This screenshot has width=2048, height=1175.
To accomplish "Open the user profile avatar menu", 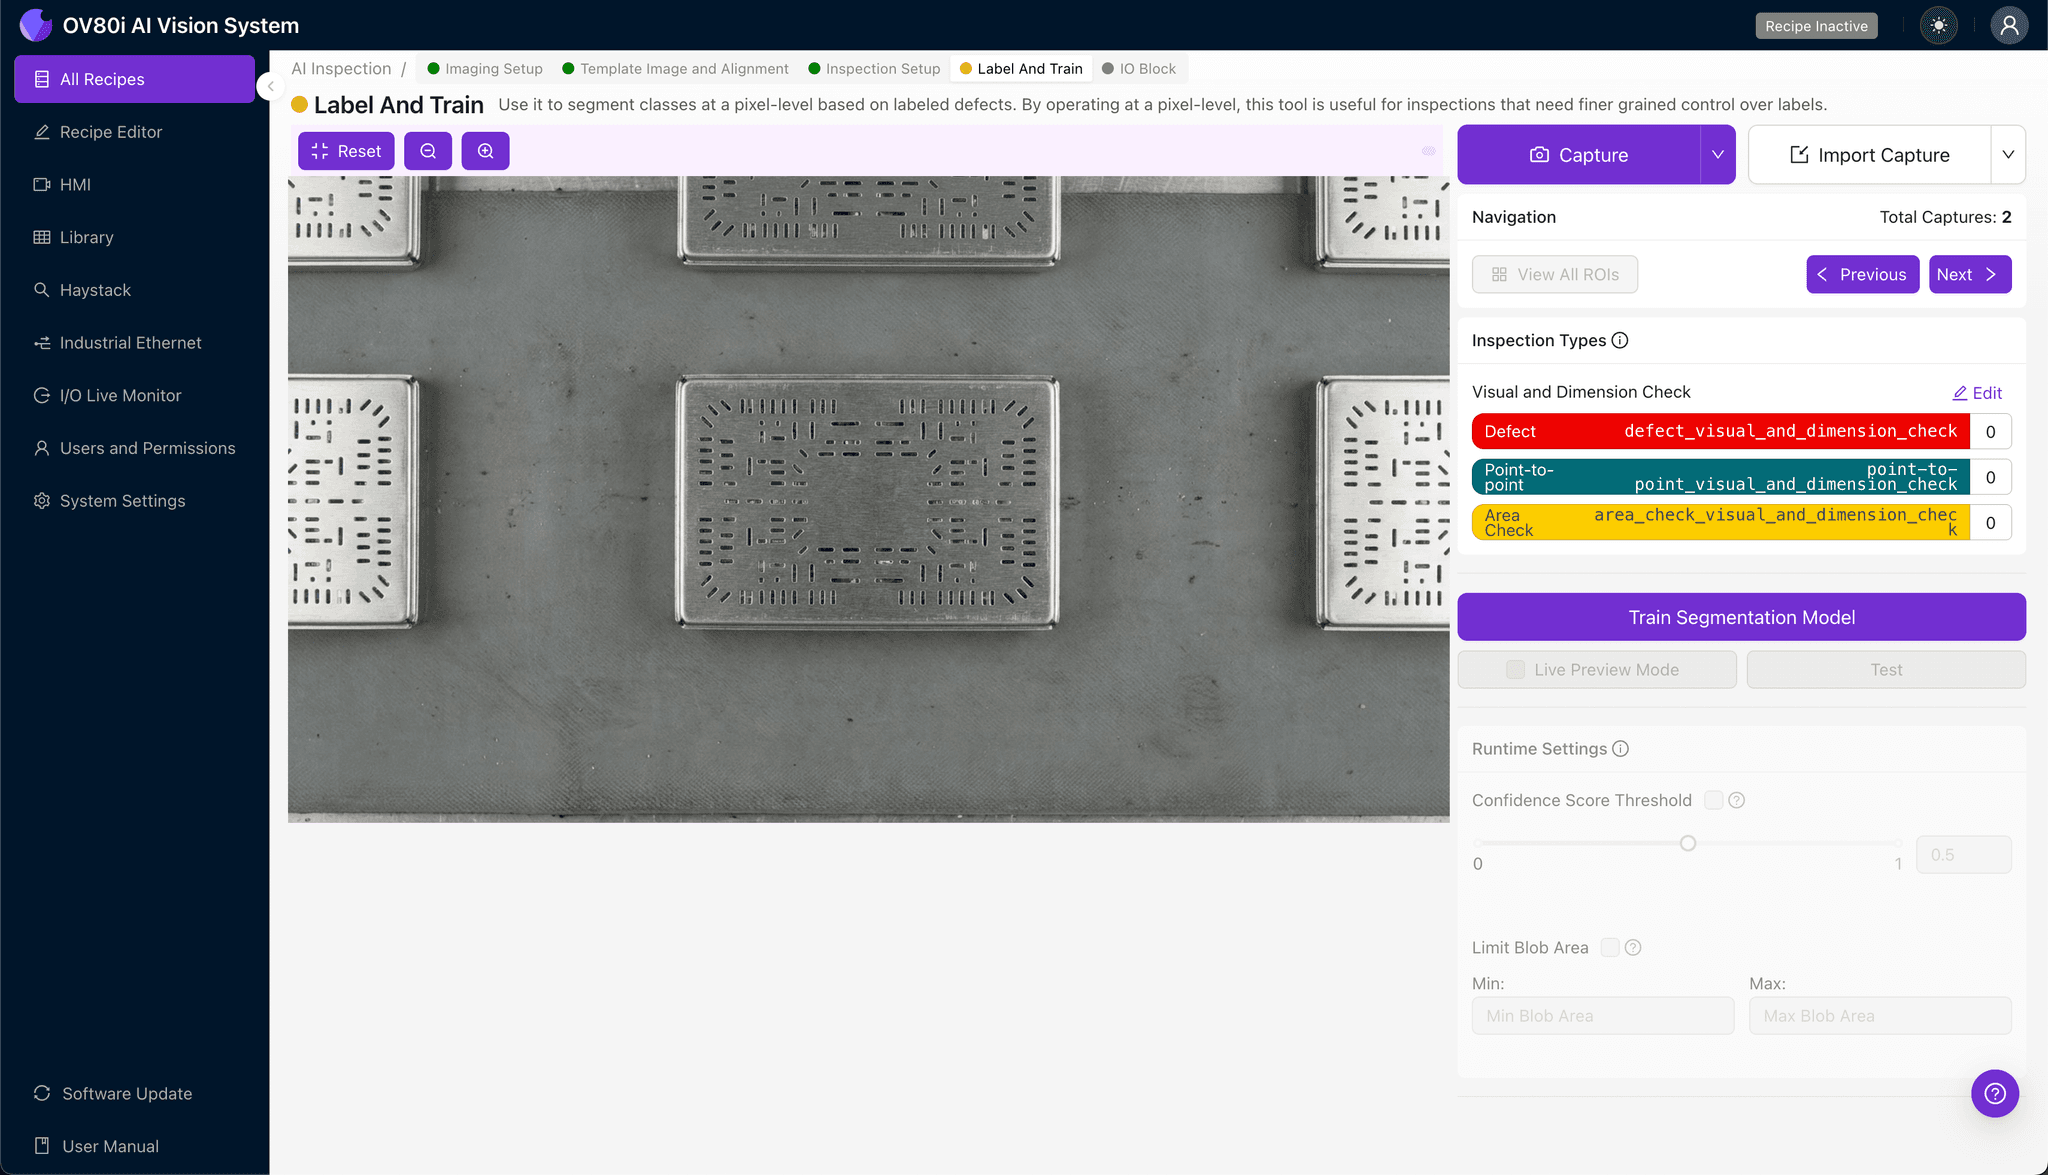I will pos(2010,25).
